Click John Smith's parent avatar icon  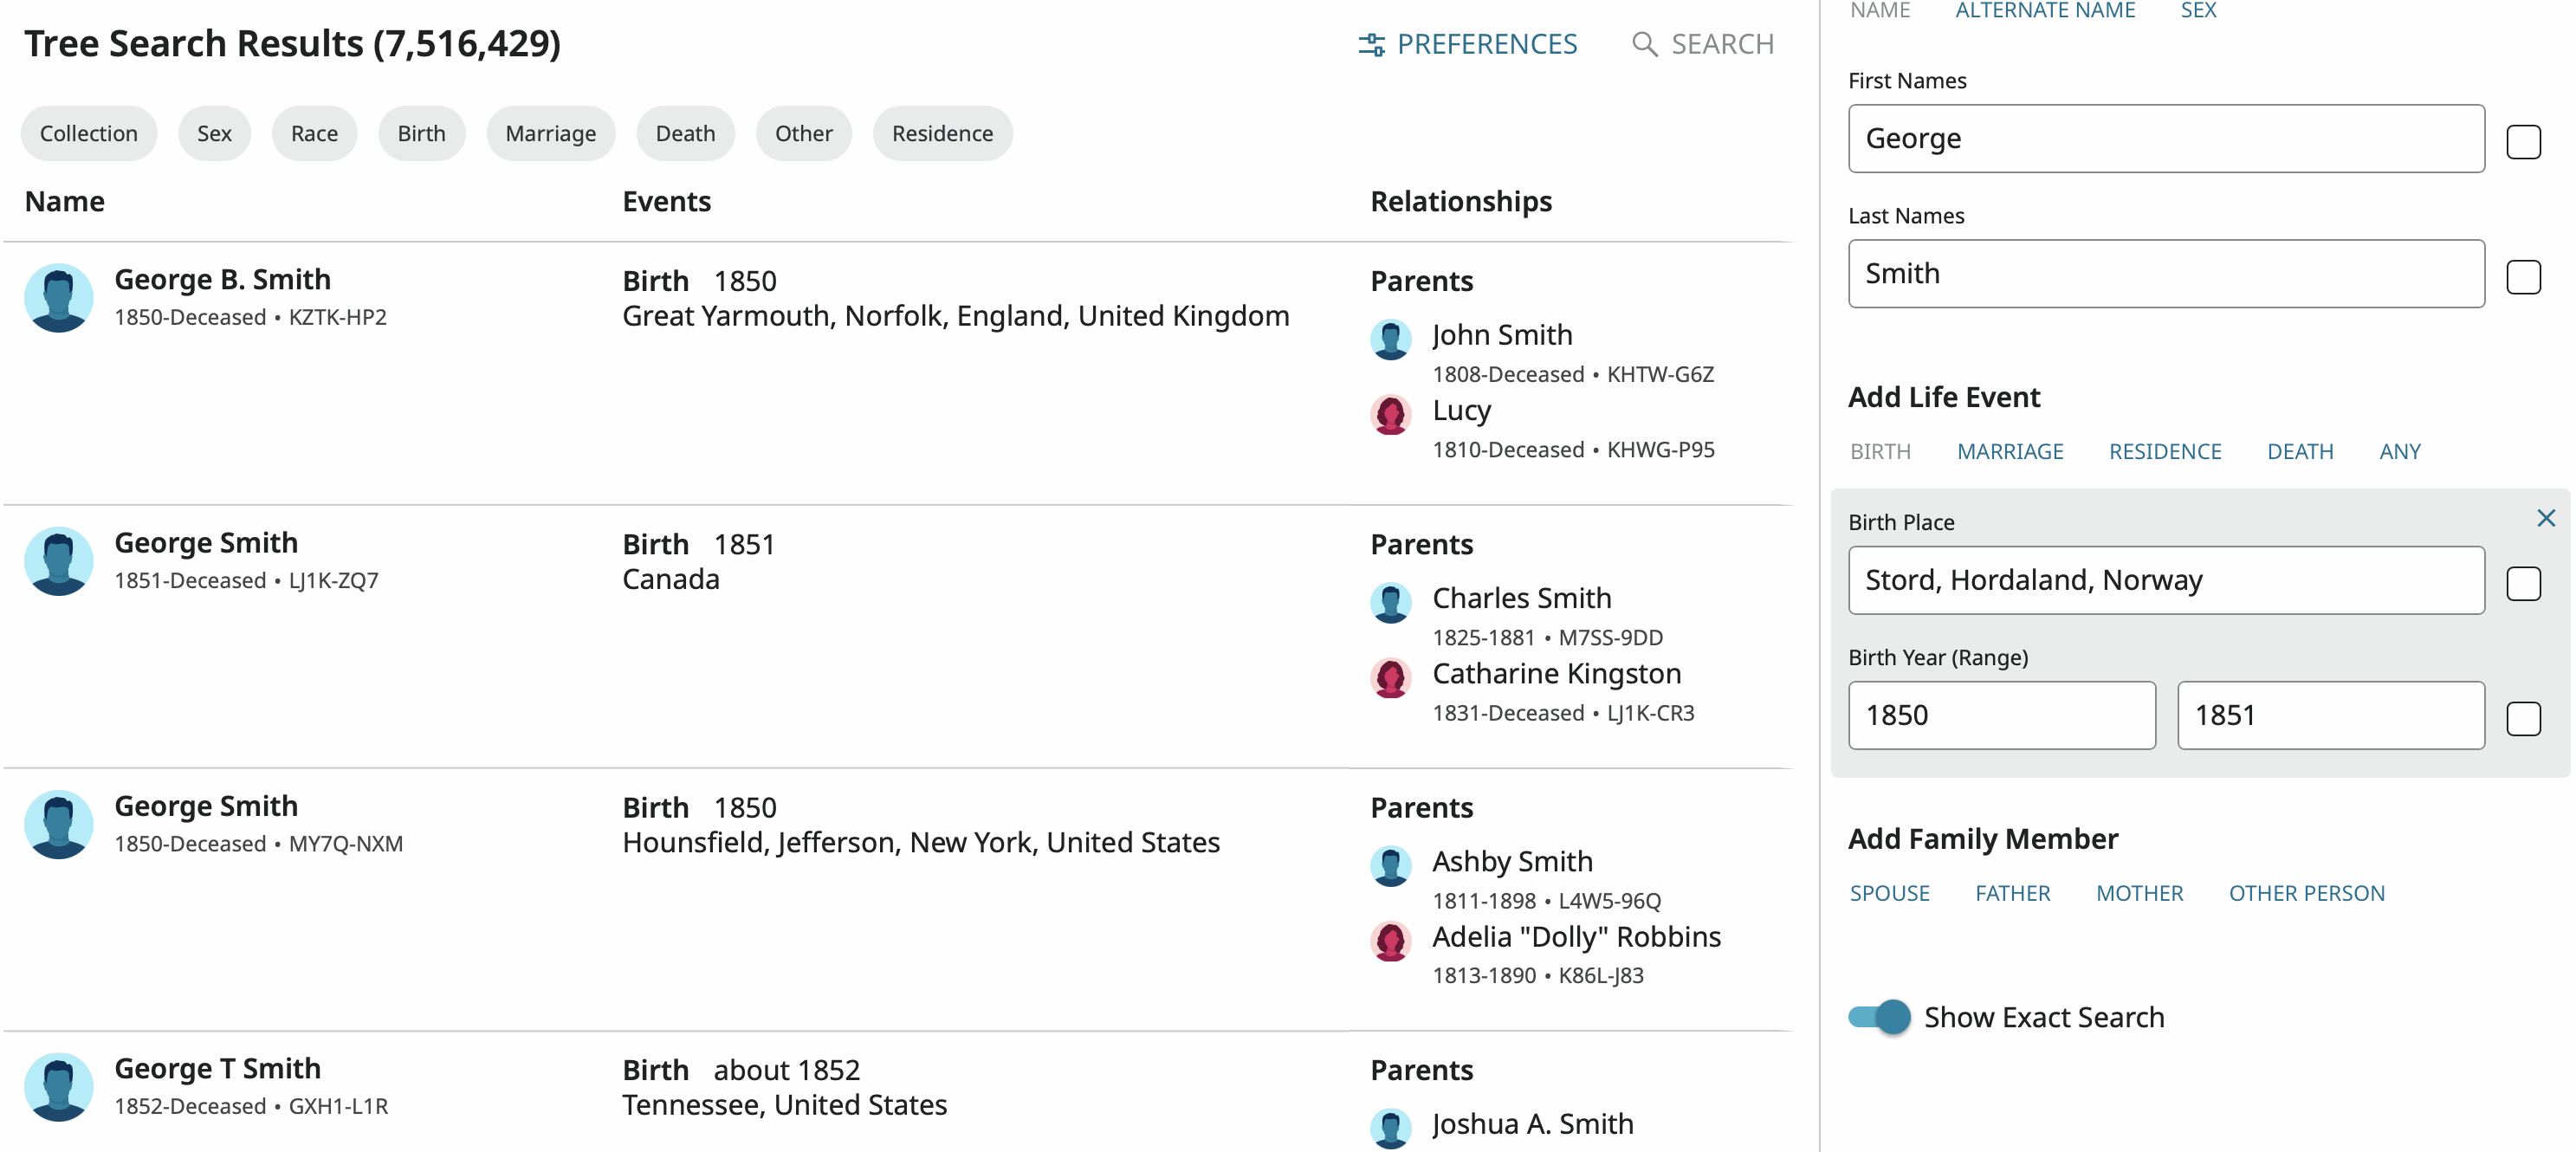(1390, 339)
